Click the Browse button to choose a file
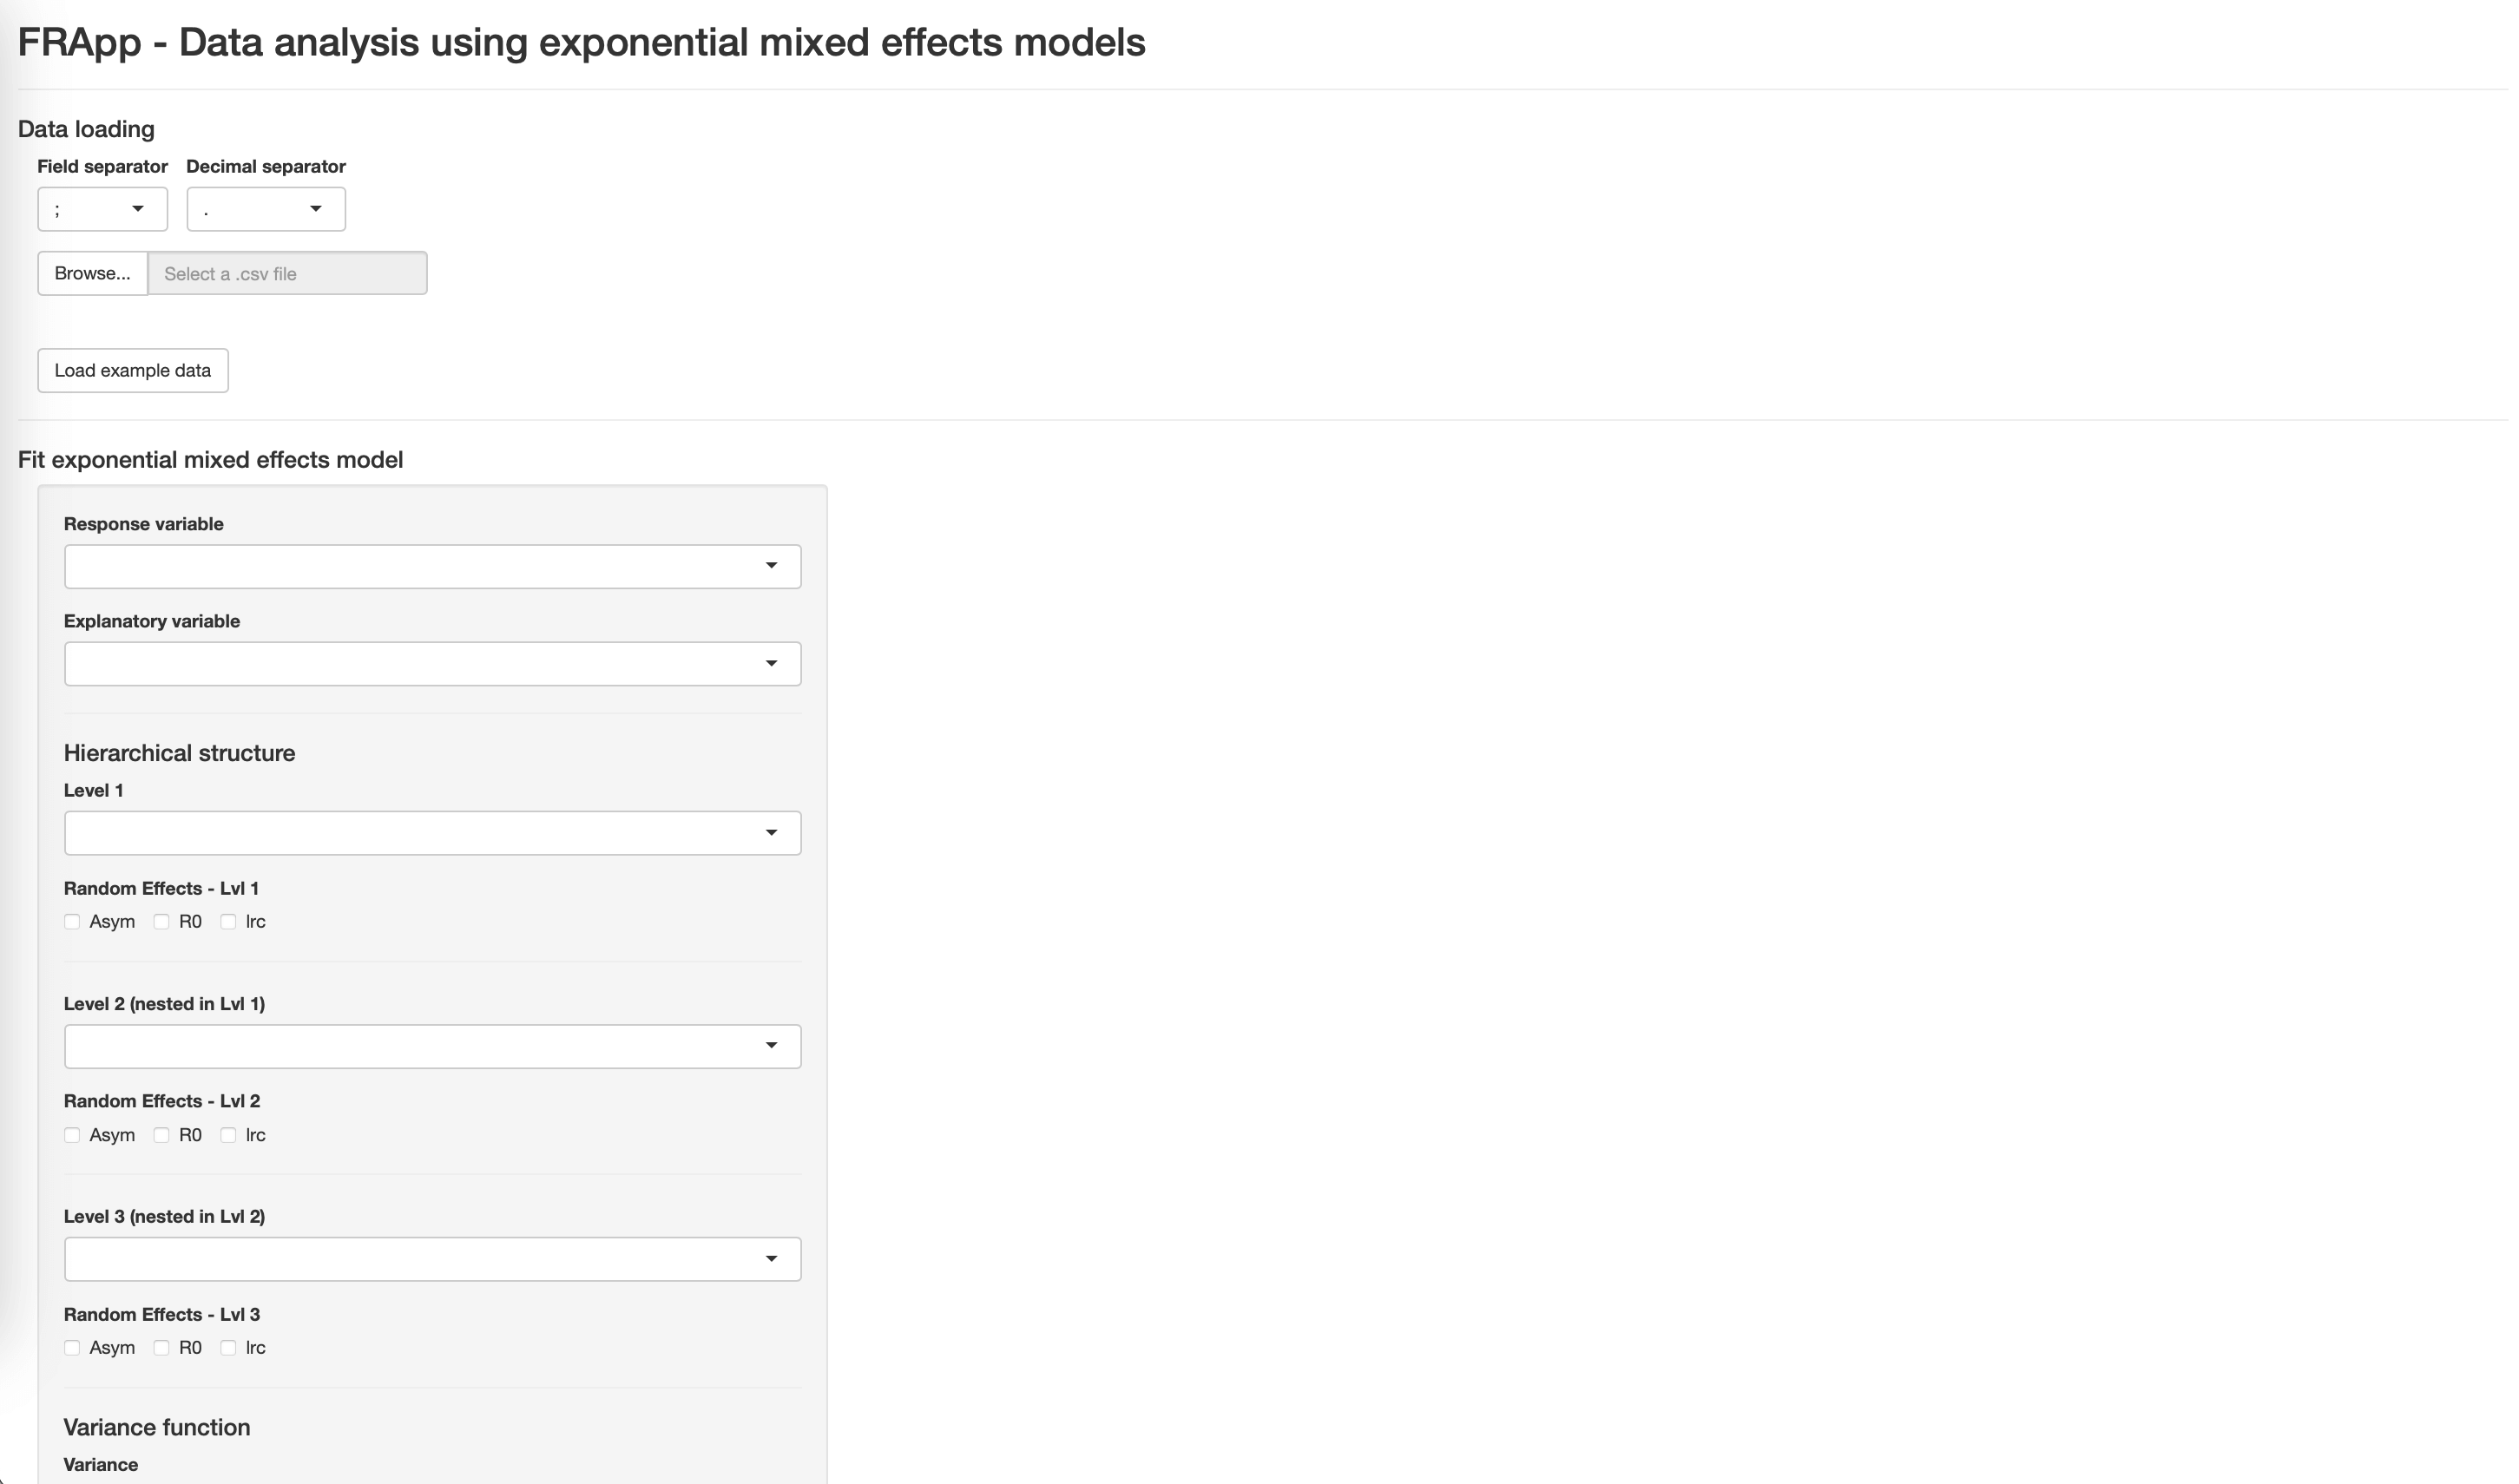 pyautogui.click(x=92, y=272)
